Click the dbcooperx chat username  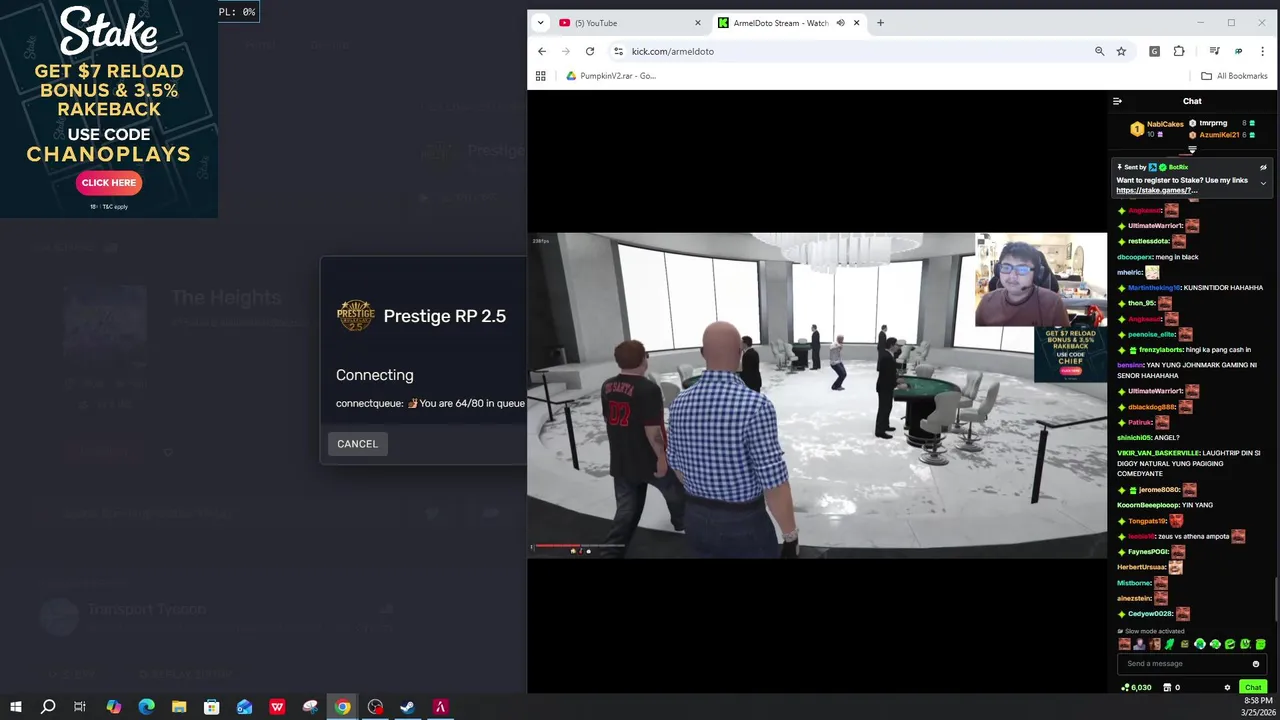pyautogui.click(x=1134, y=257)
